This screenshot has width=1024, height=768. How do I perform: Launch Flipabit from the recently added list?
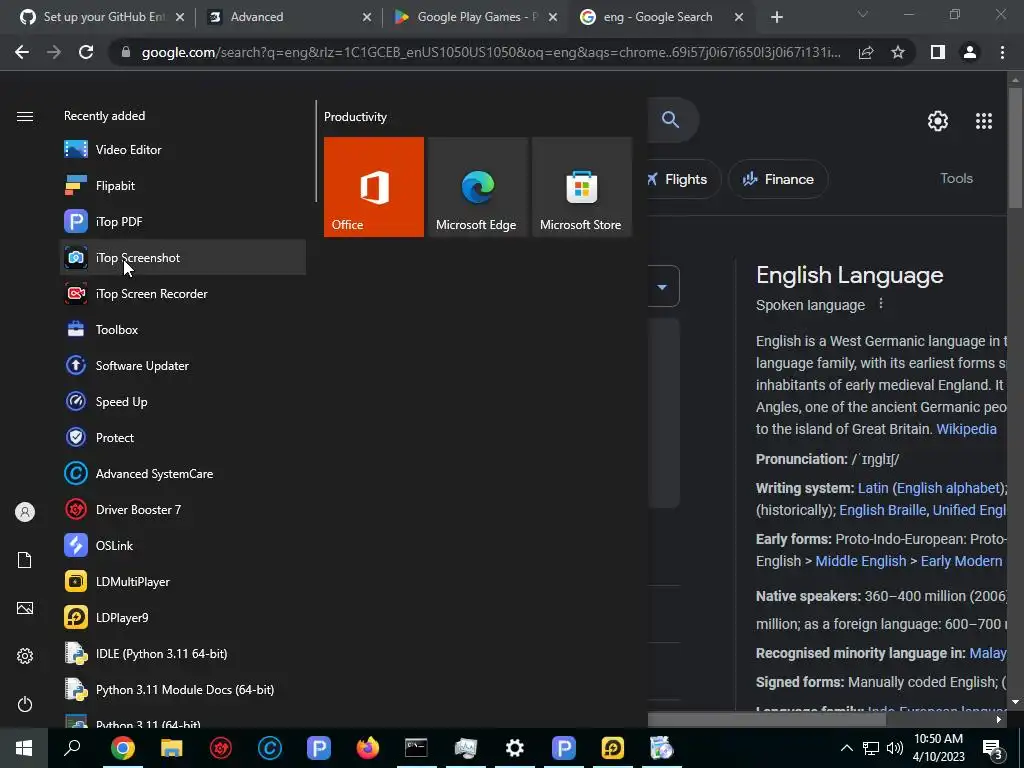183,185
